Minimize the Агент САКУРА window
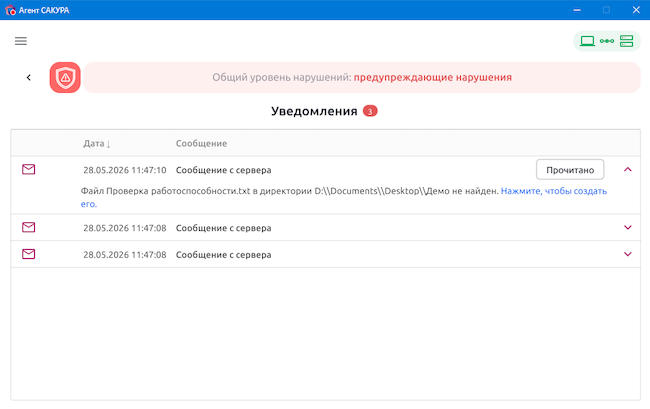The height and width of the screenshot is (409, 650). (577, 10)
